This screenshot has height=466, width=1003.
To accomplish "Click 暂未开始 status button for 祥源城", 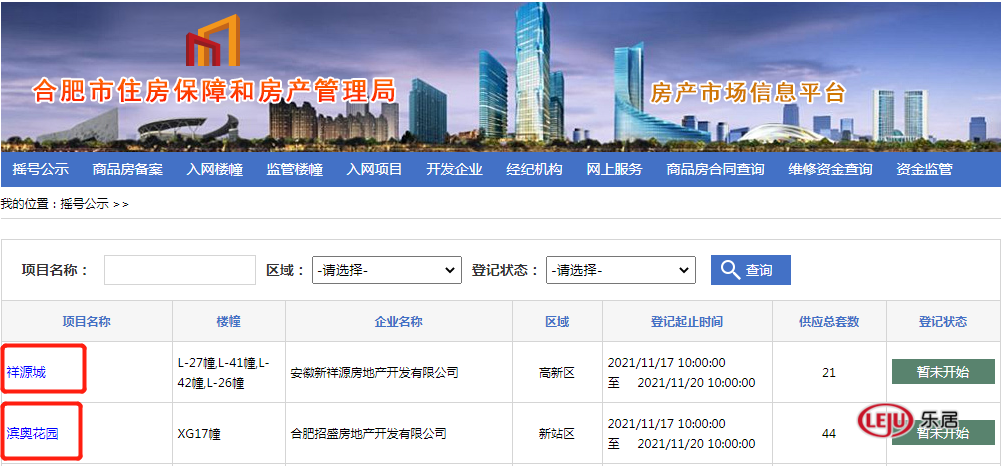I will click(944, 373).
